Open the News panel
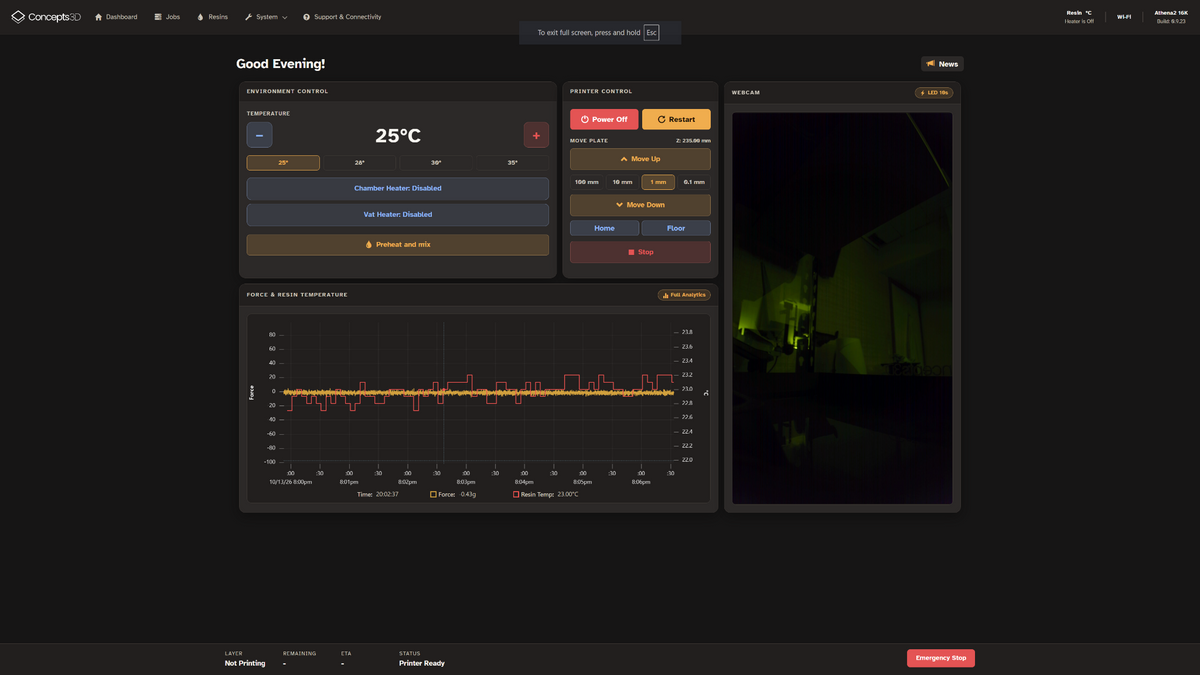 [942, 64]
